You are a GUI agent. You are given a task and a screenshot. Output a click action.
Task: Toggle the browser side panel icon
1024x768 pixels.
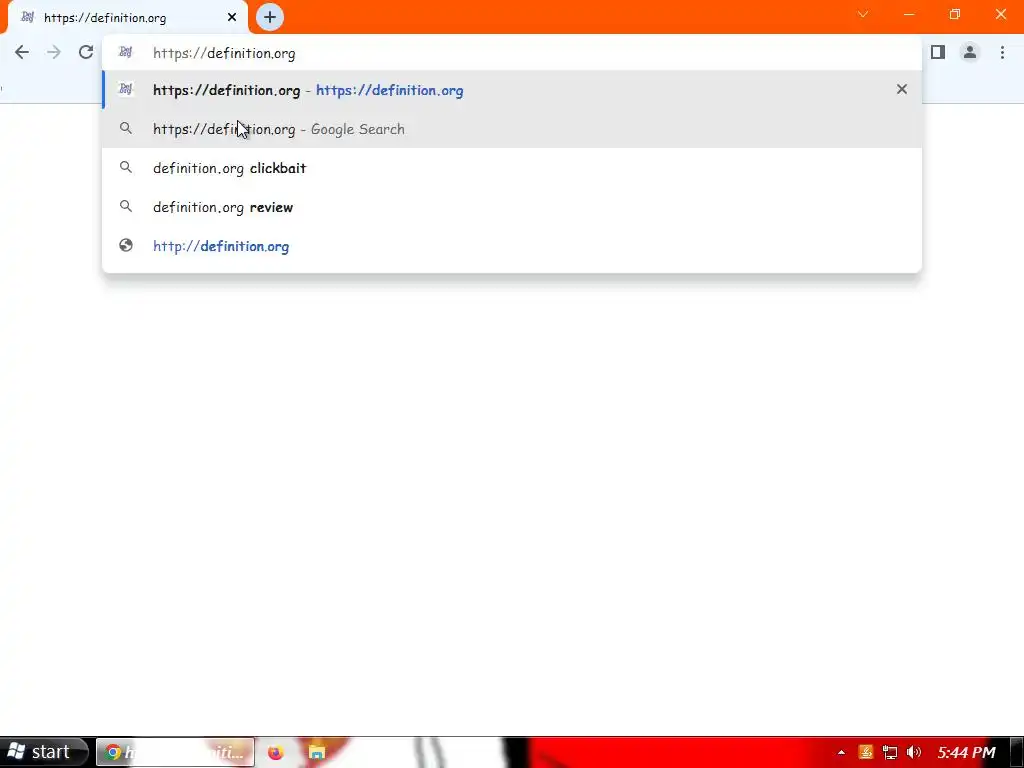coord(938,52)
